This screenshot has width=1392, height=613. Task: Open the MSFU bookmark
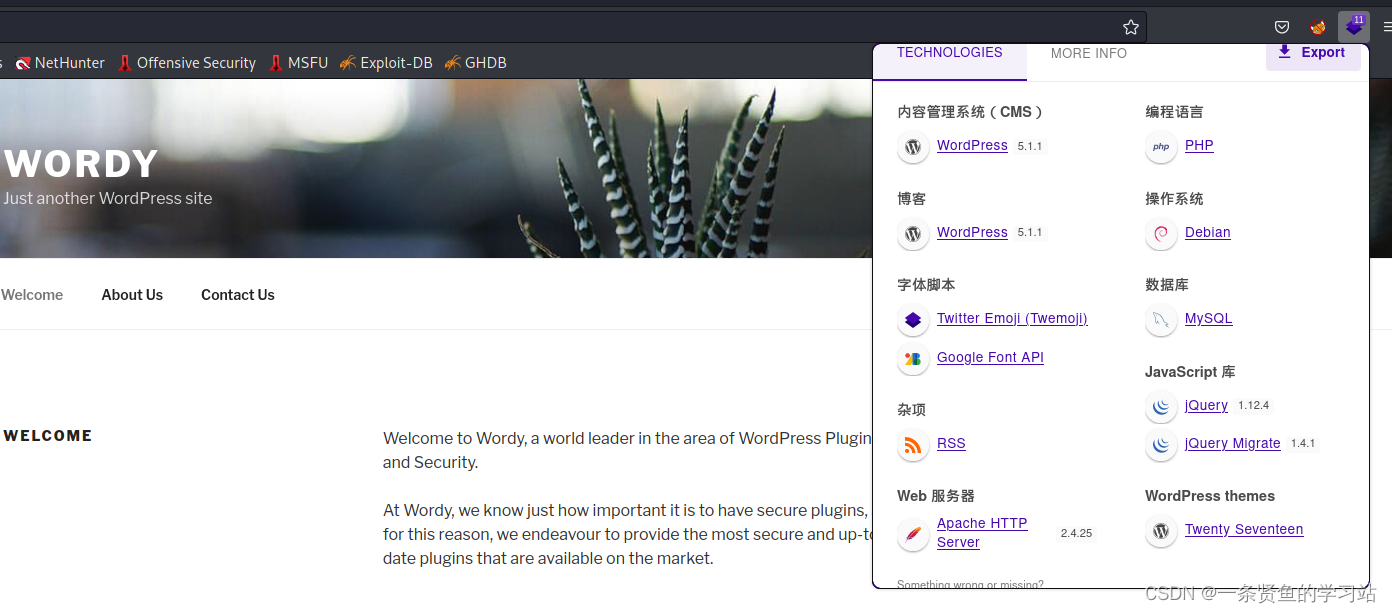(298, 62)
